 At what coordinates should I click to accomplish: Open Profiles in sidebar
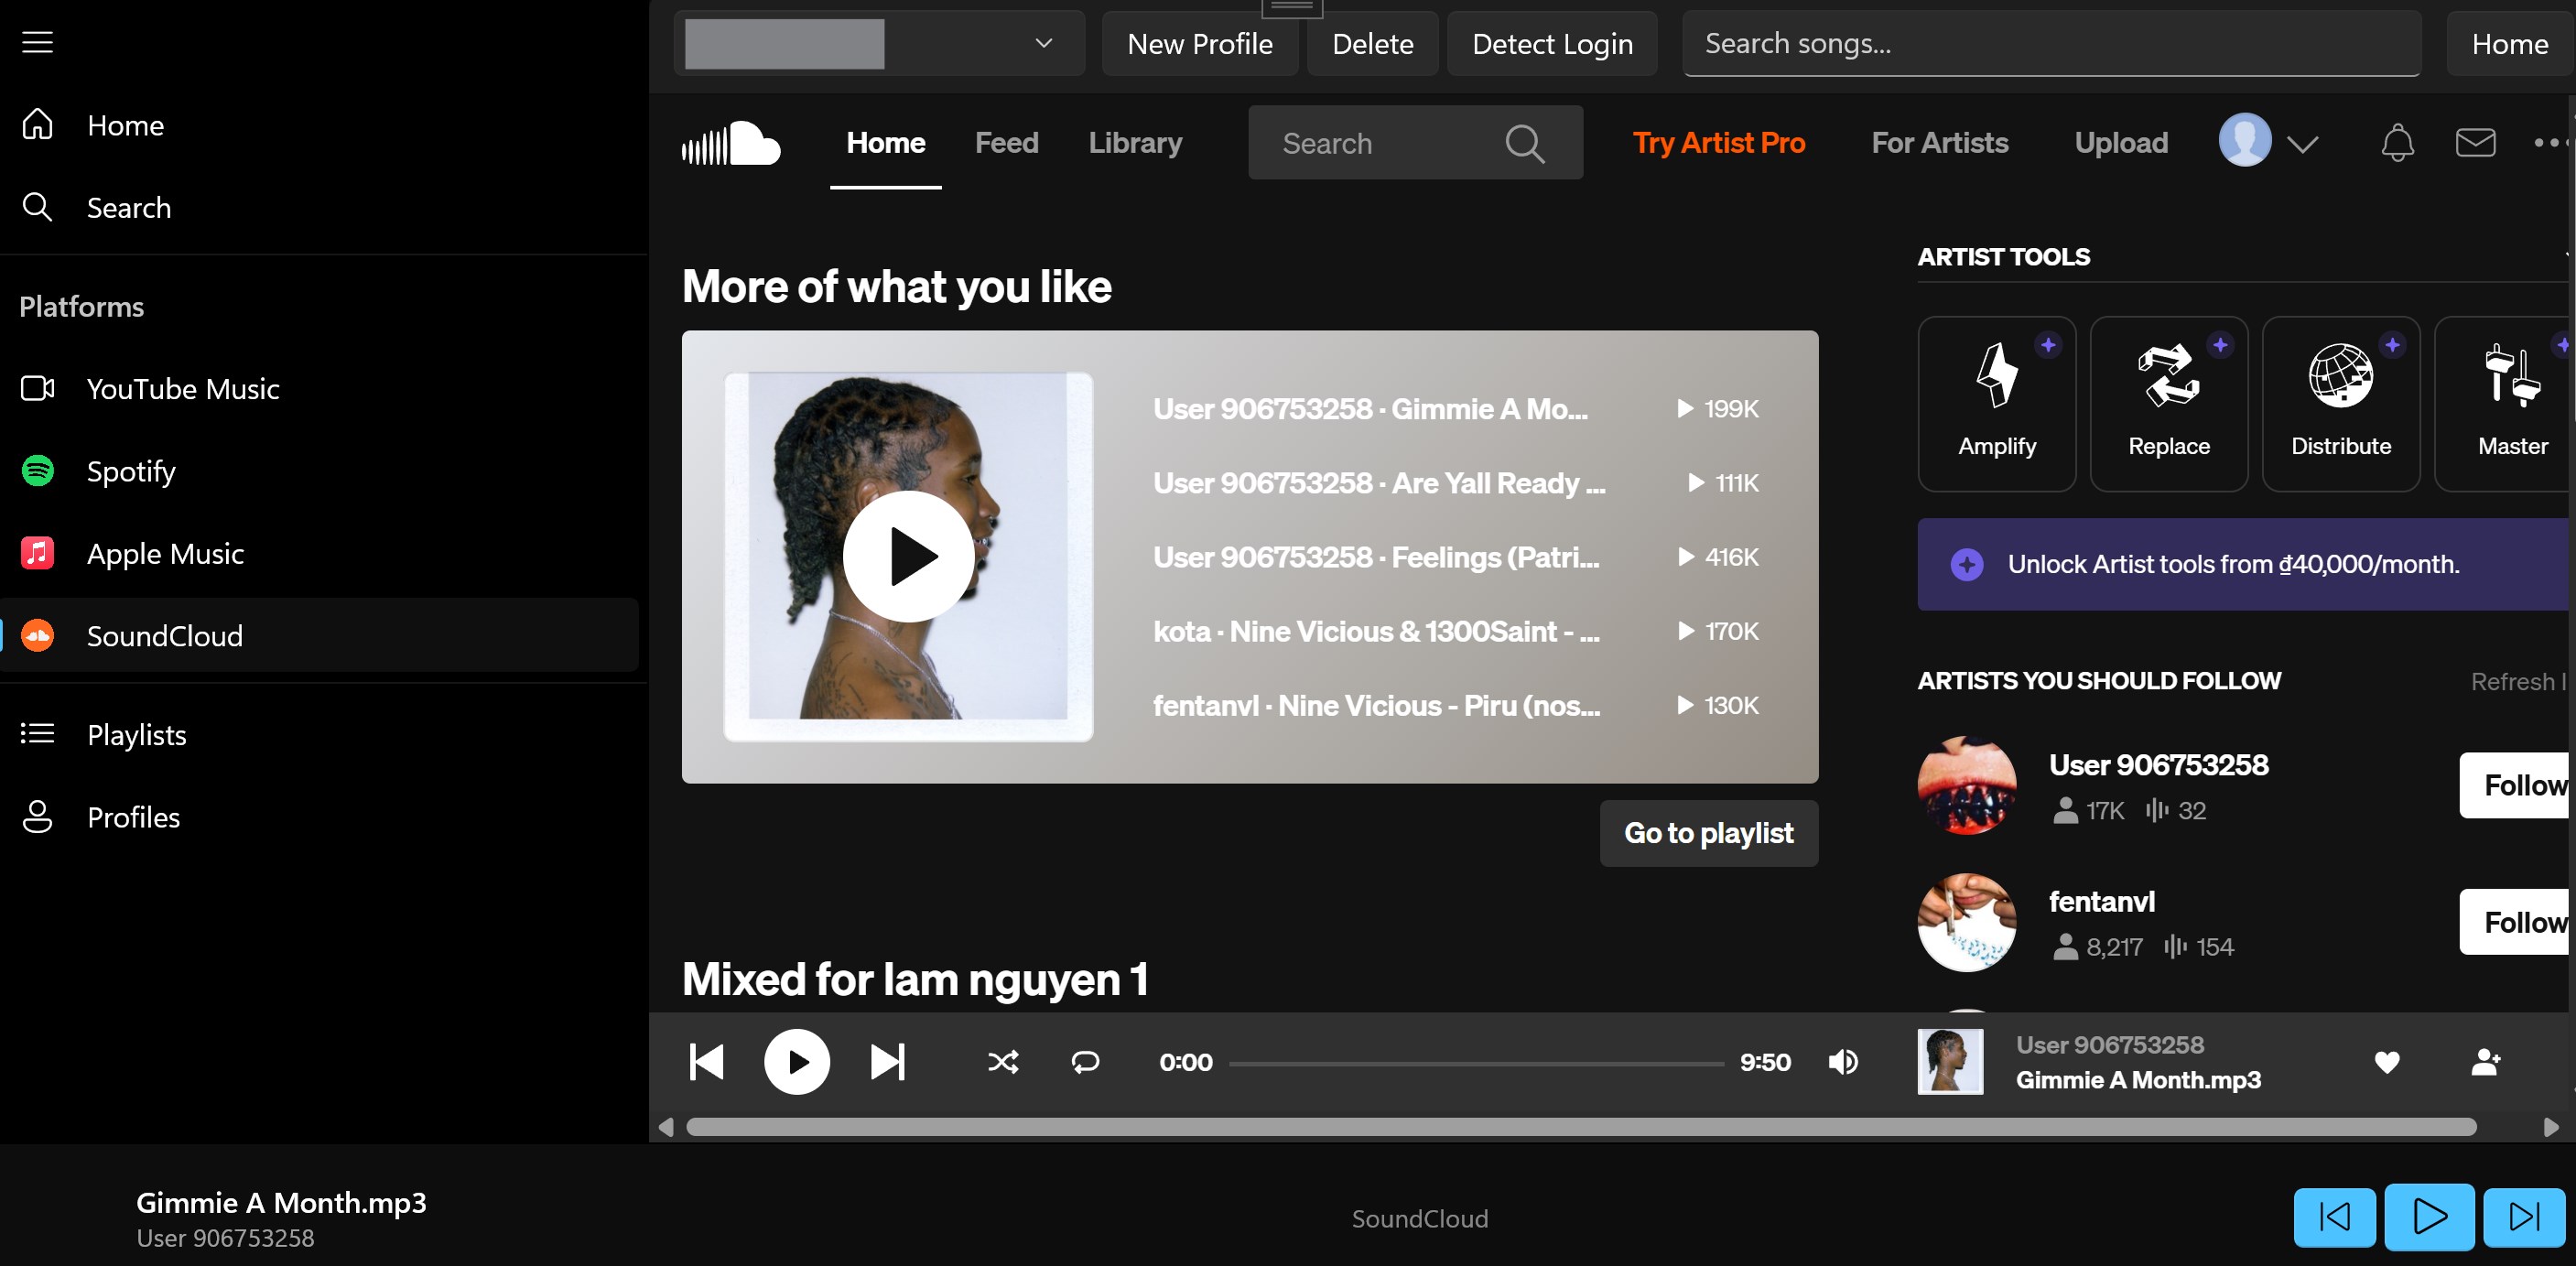pos(320,816)
